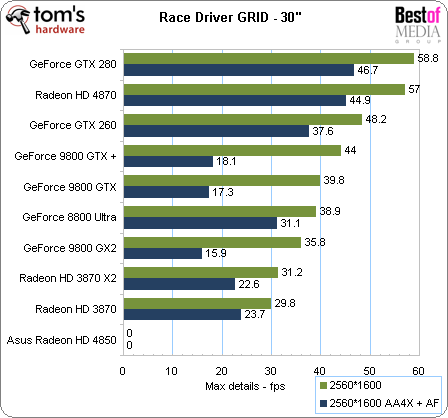This screenshot has width=448, height=418.
Task: Click the 31.2 value label
Action: [292, 272]
